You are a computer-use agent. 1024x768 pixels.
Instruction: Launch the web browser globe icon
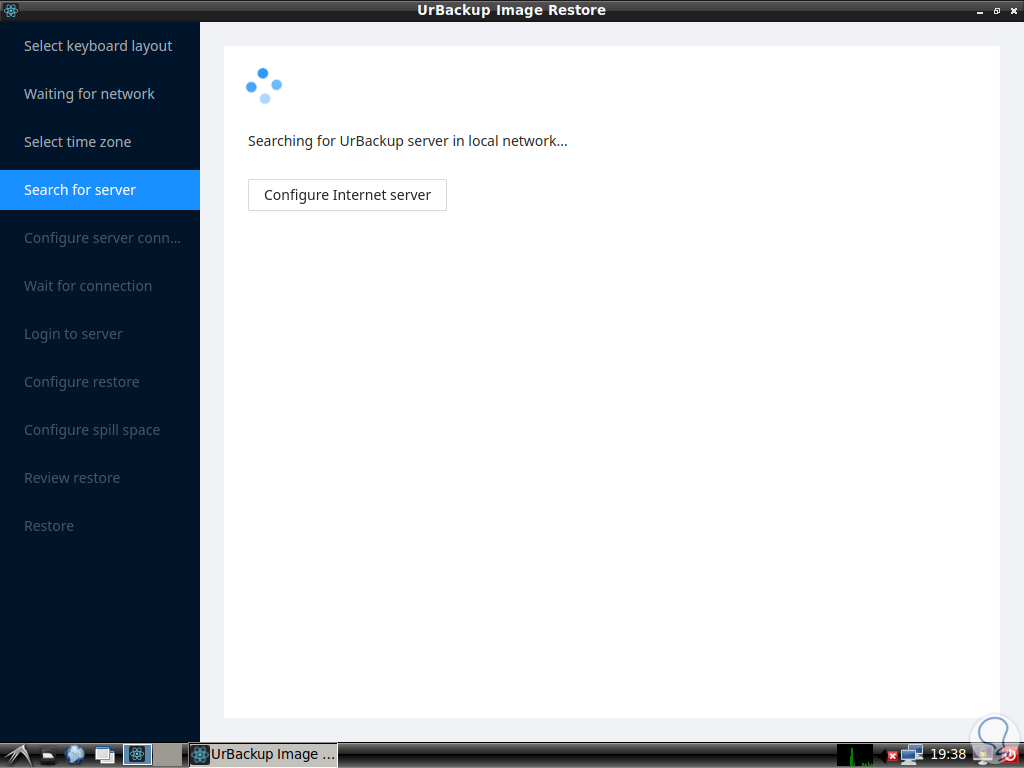coord(75,755)
